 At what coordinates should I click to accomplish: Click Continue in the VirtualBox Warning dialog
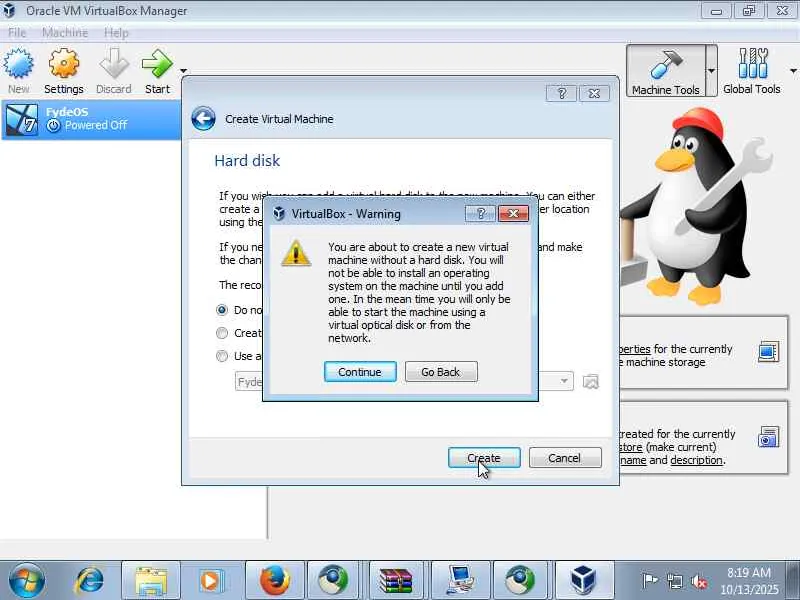point(360,372)
